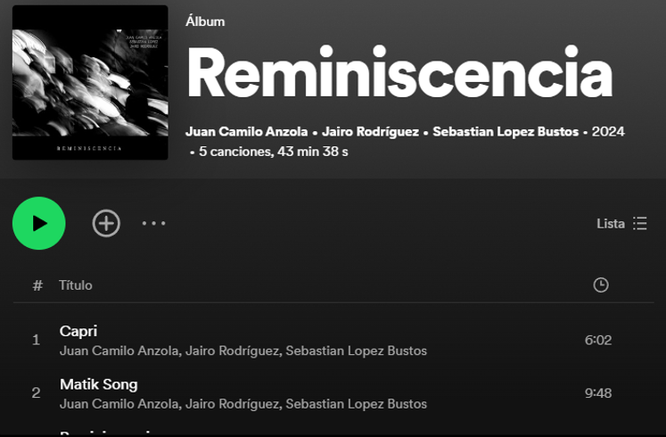The height and width of the screenshot is (437, 666).
Task: Save album to library with plus icon
Action: click(x=106, y=223)
